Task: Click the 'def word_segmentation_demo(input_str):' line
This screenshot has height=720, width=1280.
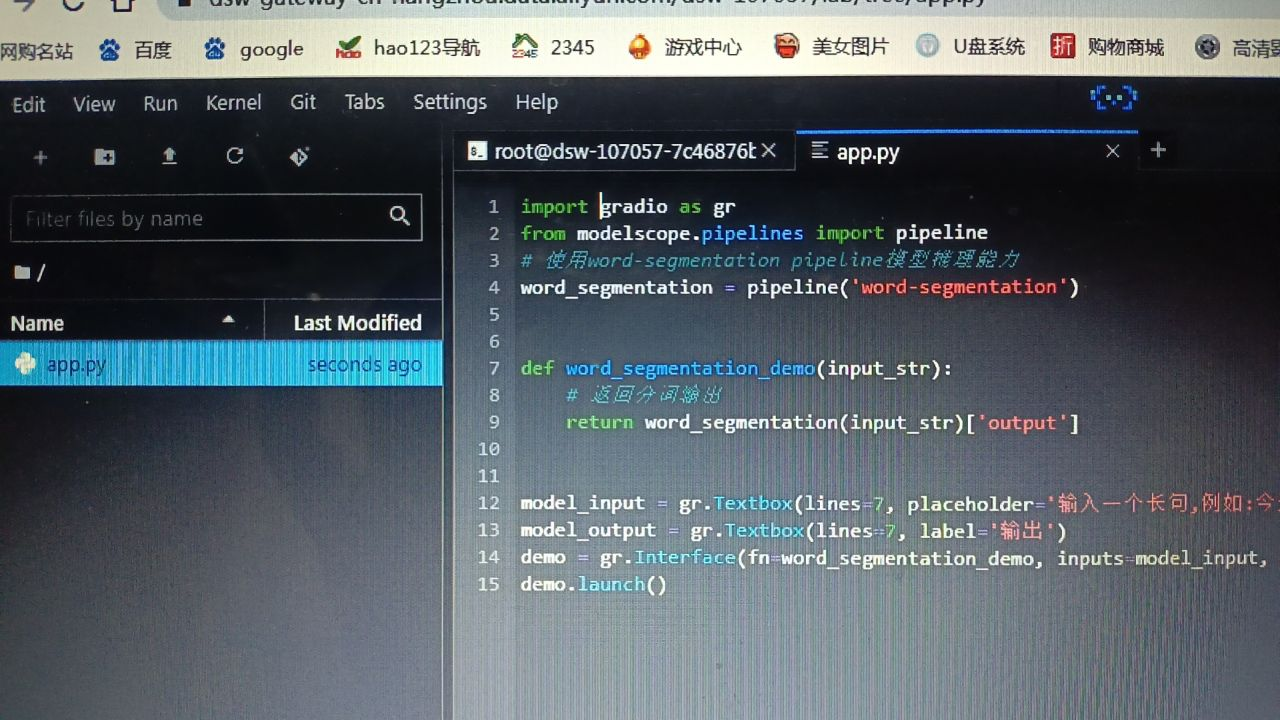Action: [736, 368]
